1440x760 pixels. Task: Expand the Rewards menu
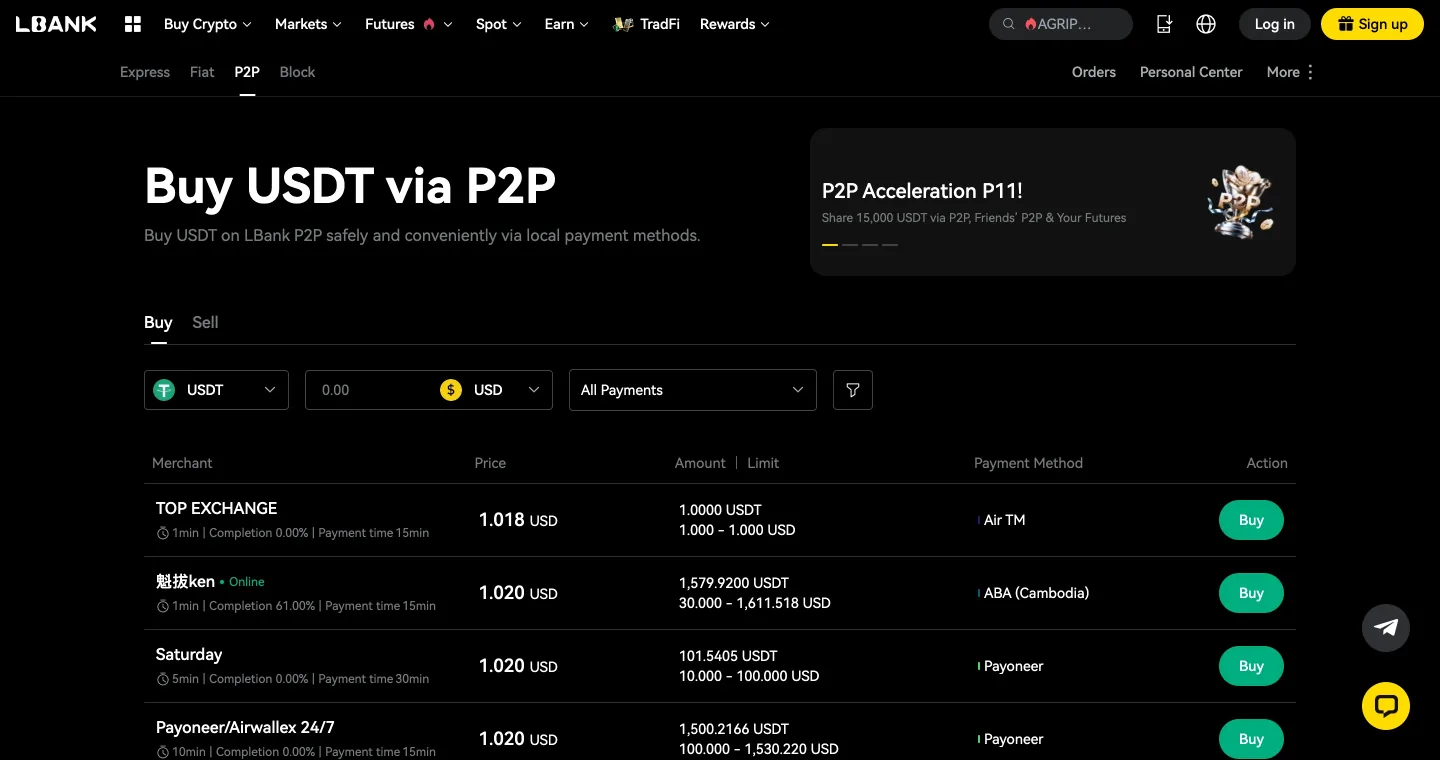click(735, 24)
